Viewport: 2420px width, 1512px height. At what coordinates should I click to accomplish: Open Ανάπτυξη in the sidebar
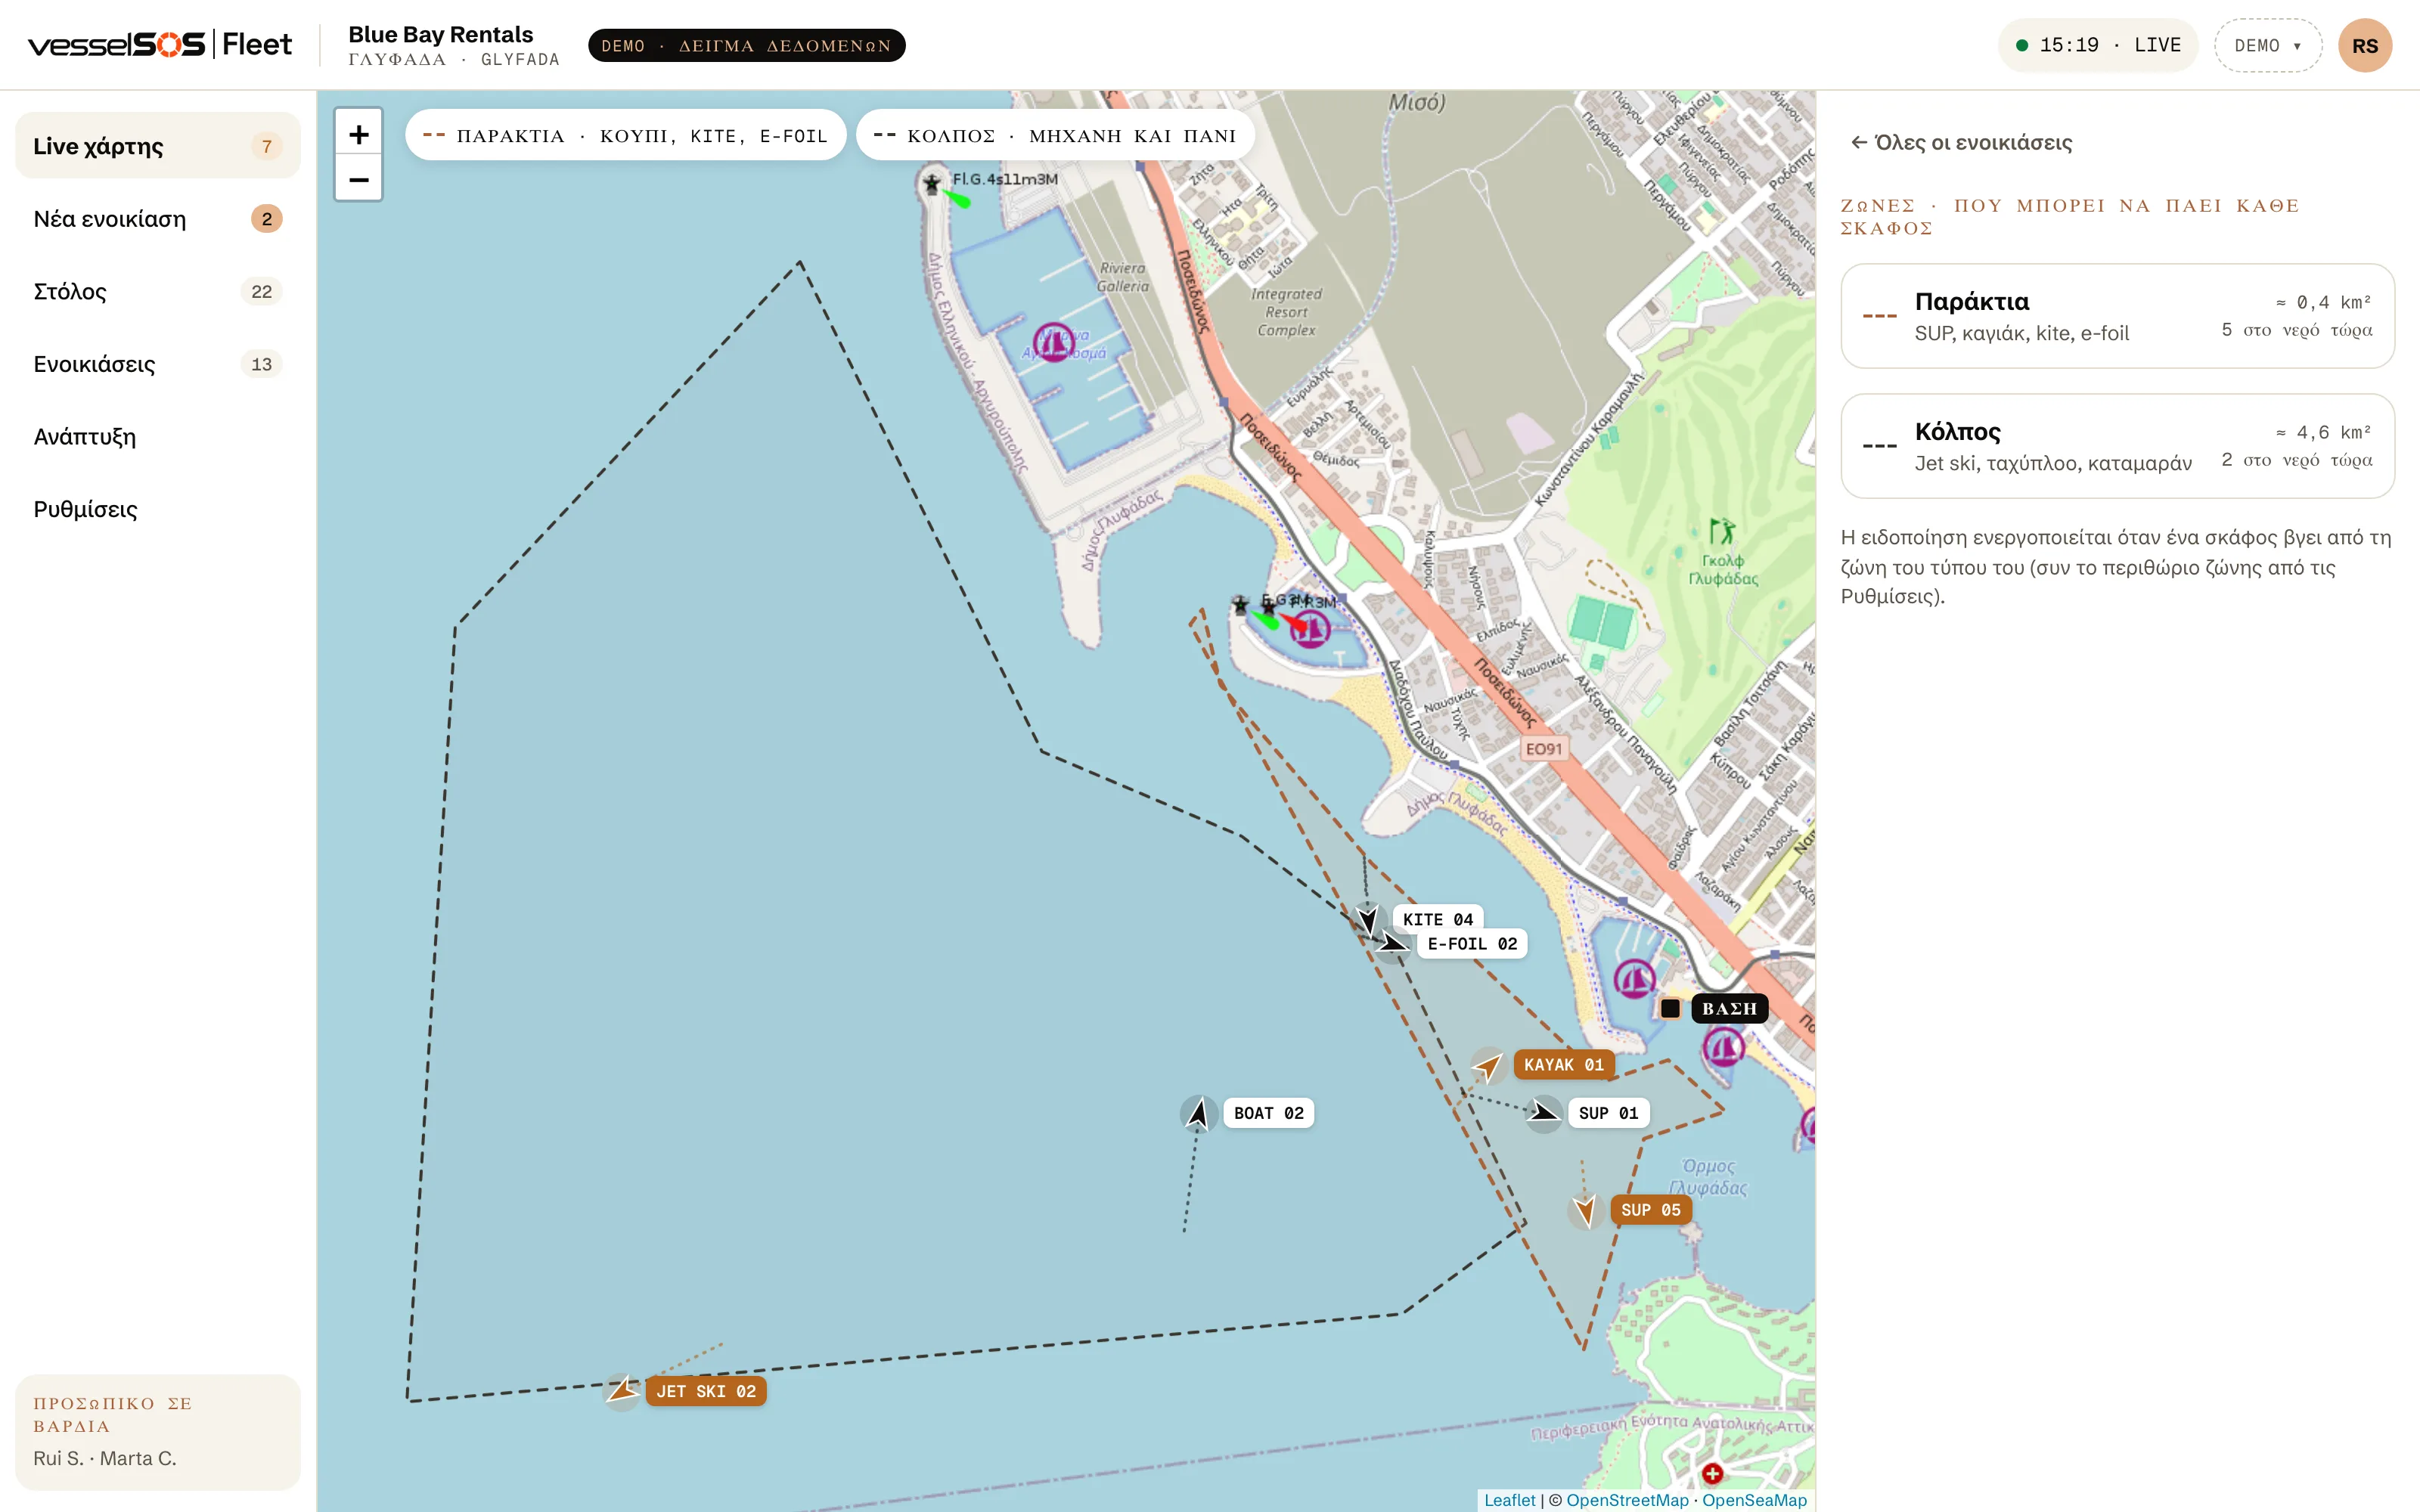158,436
